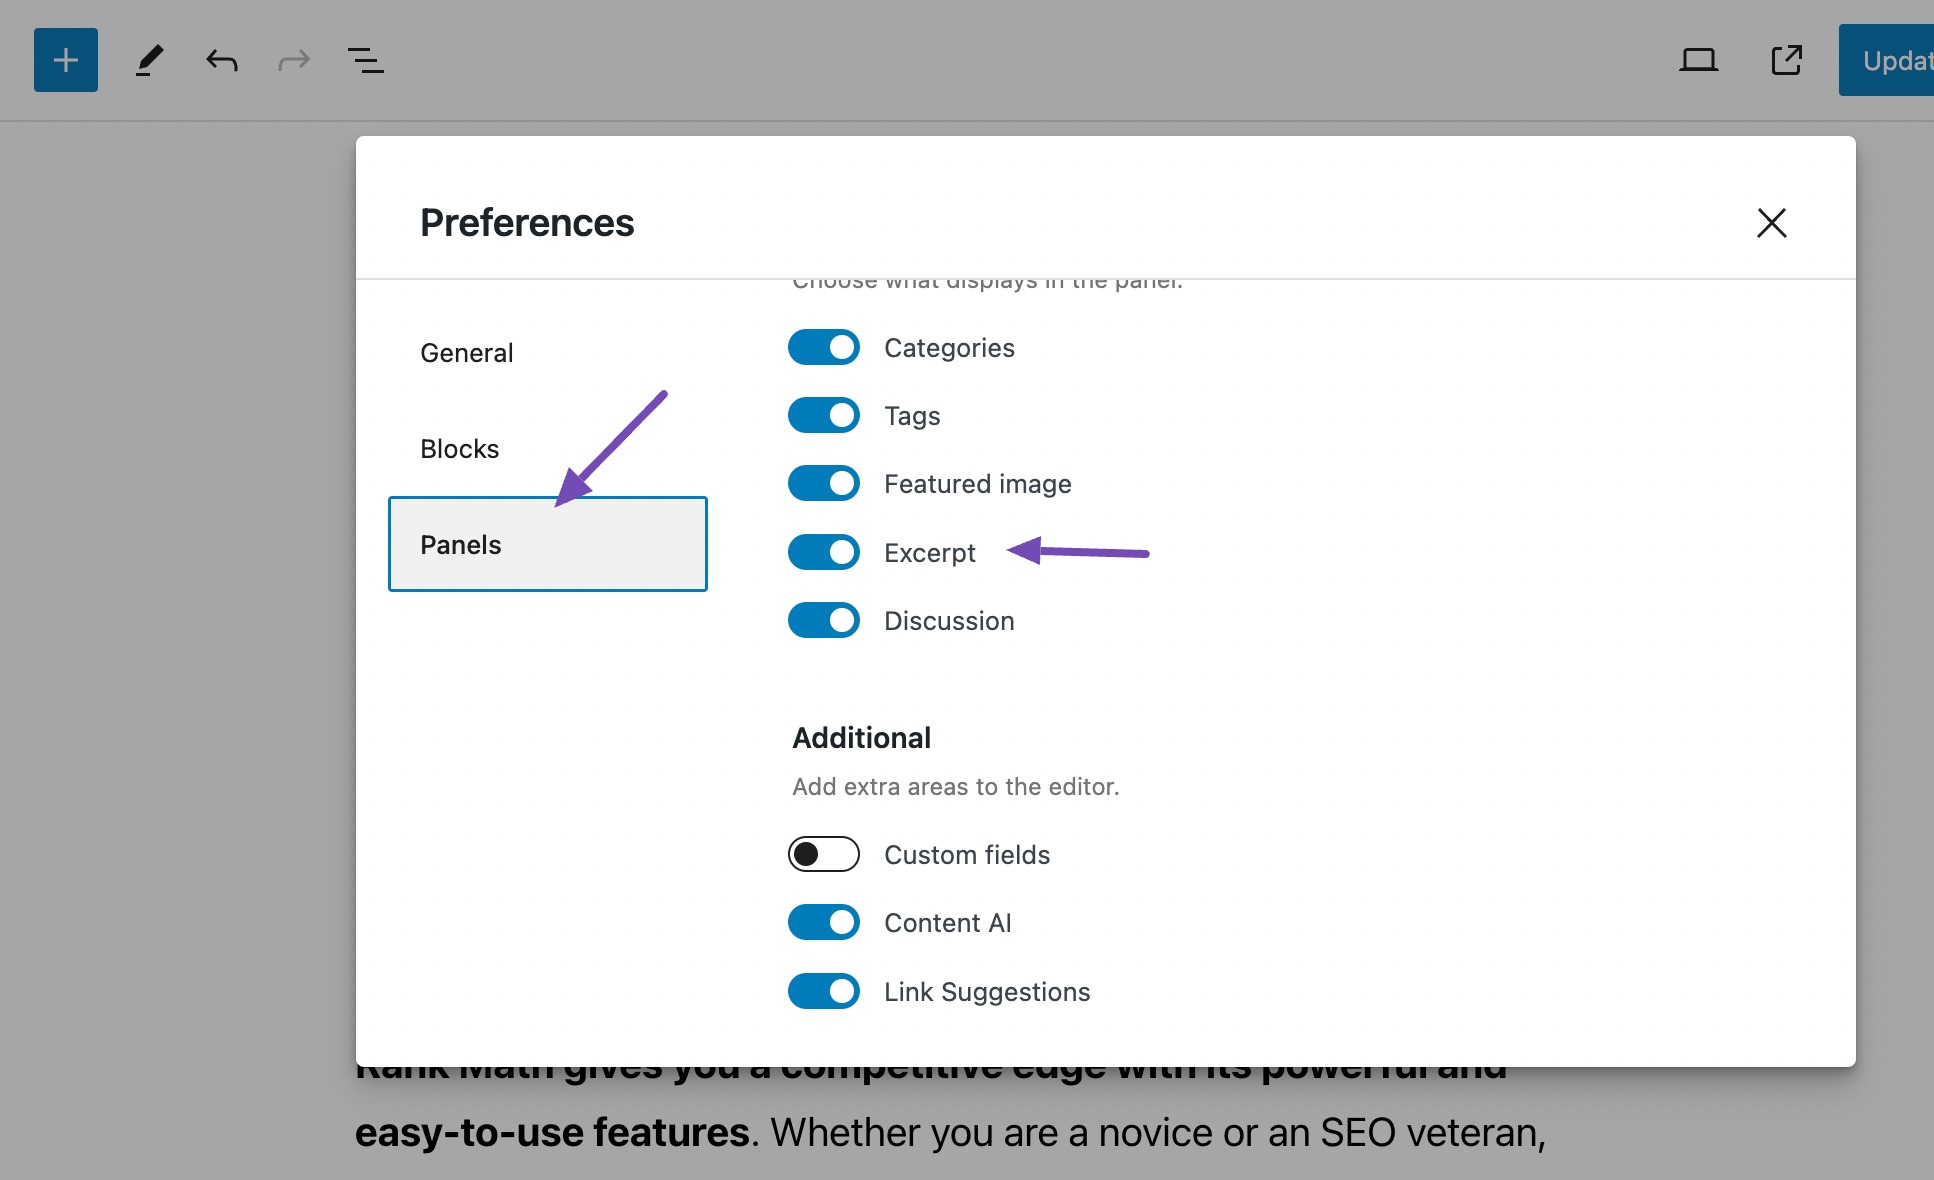Select the Blocks preferences tab
1934x1180 pixels.
point(459,448)
